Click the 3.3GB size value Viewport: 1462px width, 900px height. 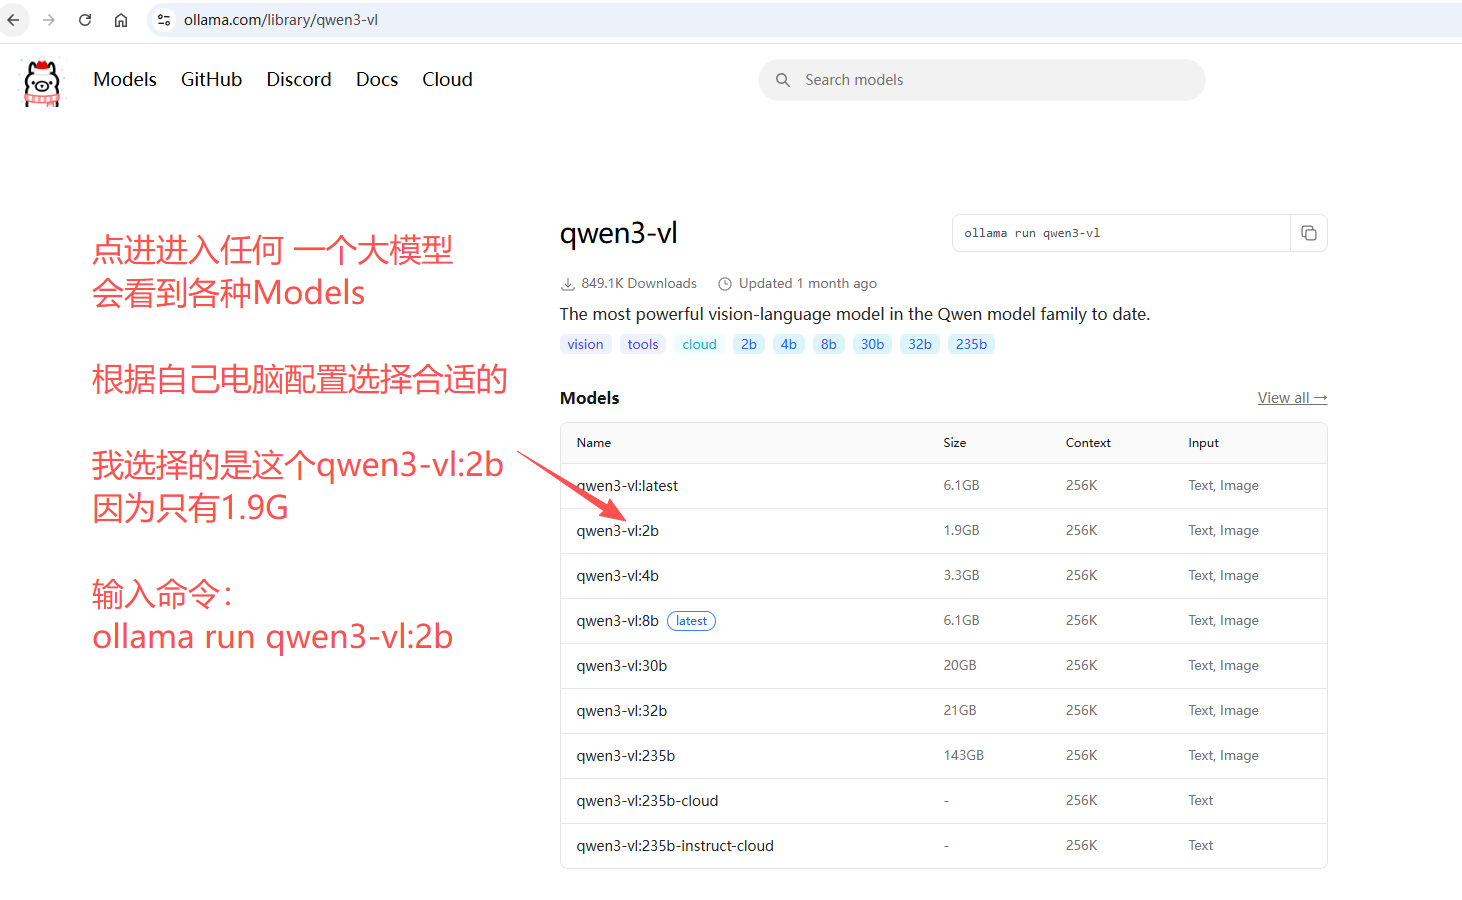point(961,576)
